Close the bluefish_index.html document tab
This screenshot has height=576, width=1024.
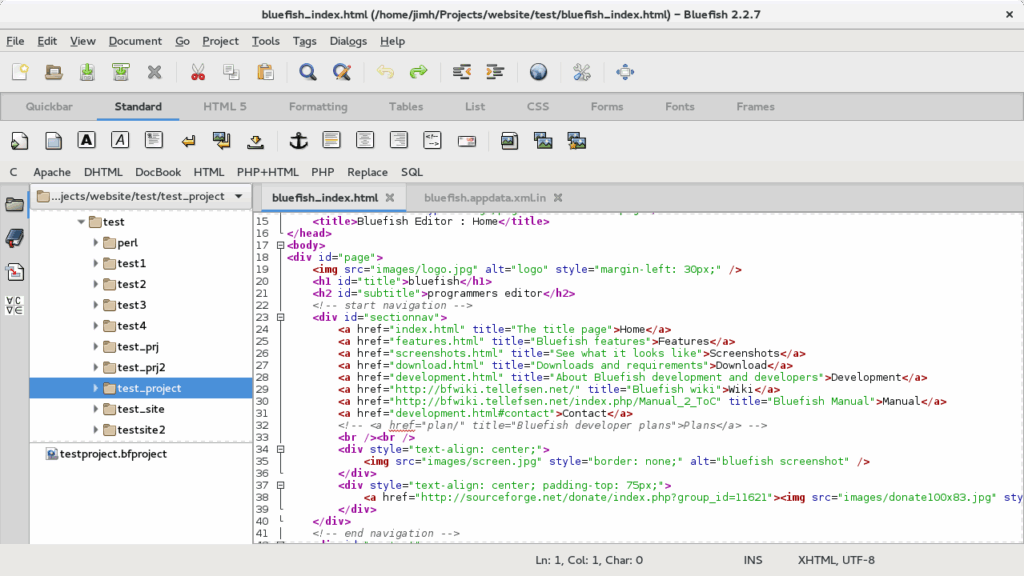[x=388, y=197]
